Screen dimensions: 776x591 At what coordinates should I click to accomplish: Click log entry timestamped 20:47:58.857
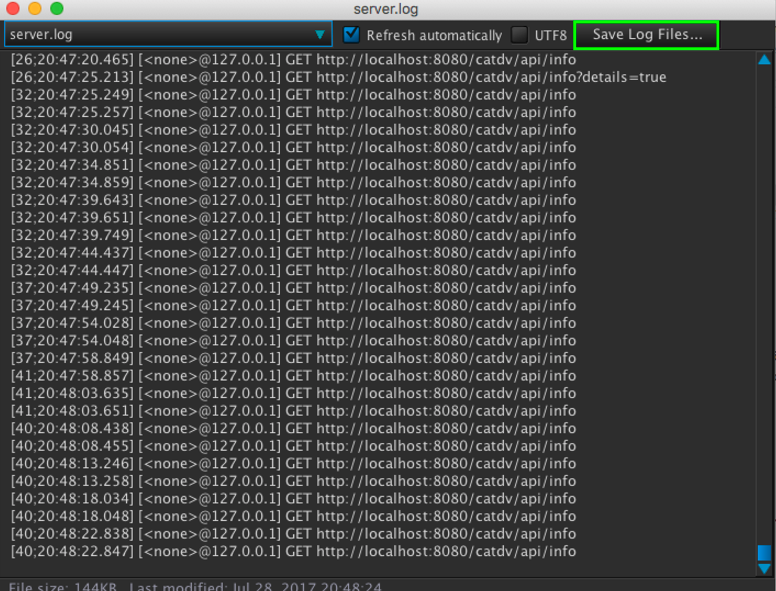(x=293, y=376)
